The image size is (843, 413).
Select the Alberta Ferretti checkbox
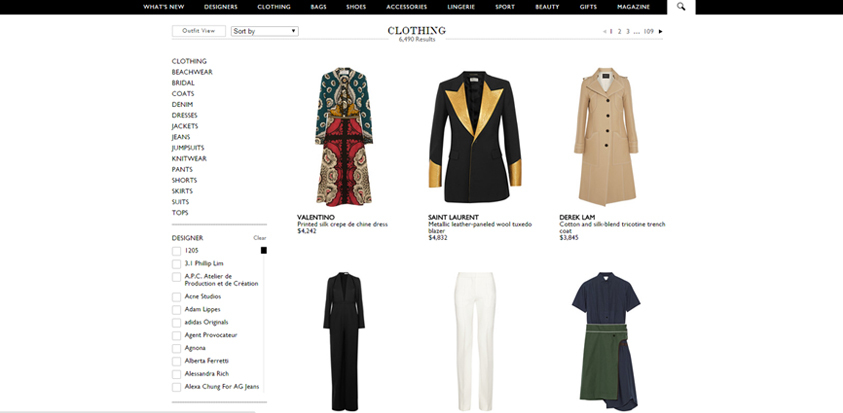pyautogui.click(x=177, y=361)
